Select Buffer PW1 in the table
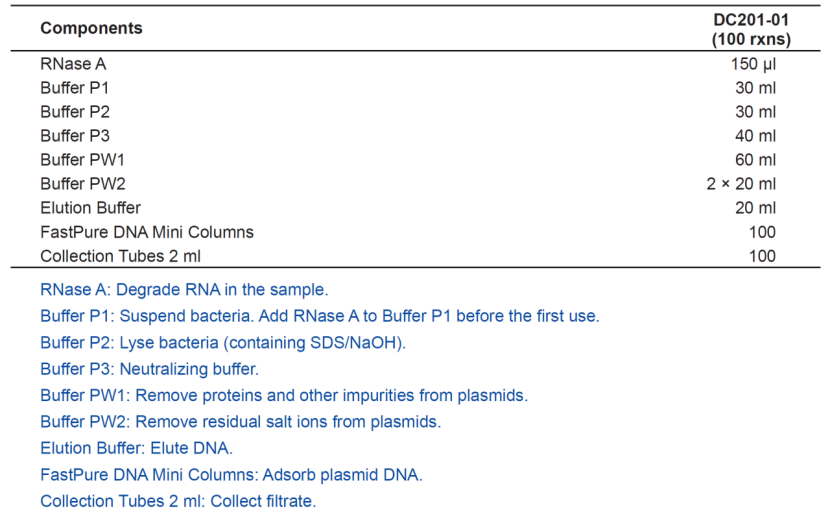Viewport: 830px width, 512px height. [83, 160]
